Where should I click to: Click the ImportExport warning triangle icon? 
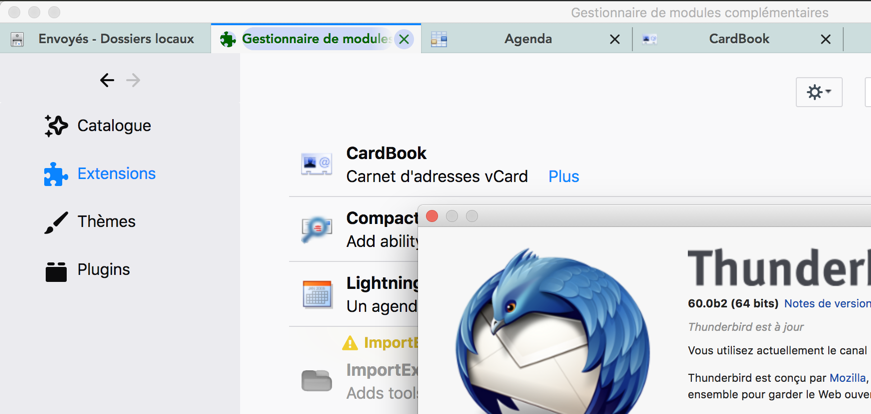[x=349, y=343]
